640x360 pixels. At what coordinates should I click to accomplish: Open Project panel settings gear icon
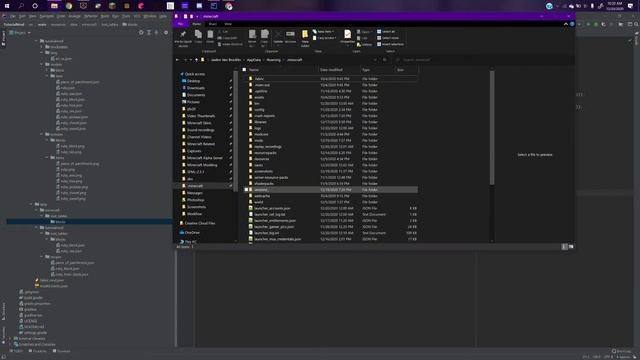[166, 33]
